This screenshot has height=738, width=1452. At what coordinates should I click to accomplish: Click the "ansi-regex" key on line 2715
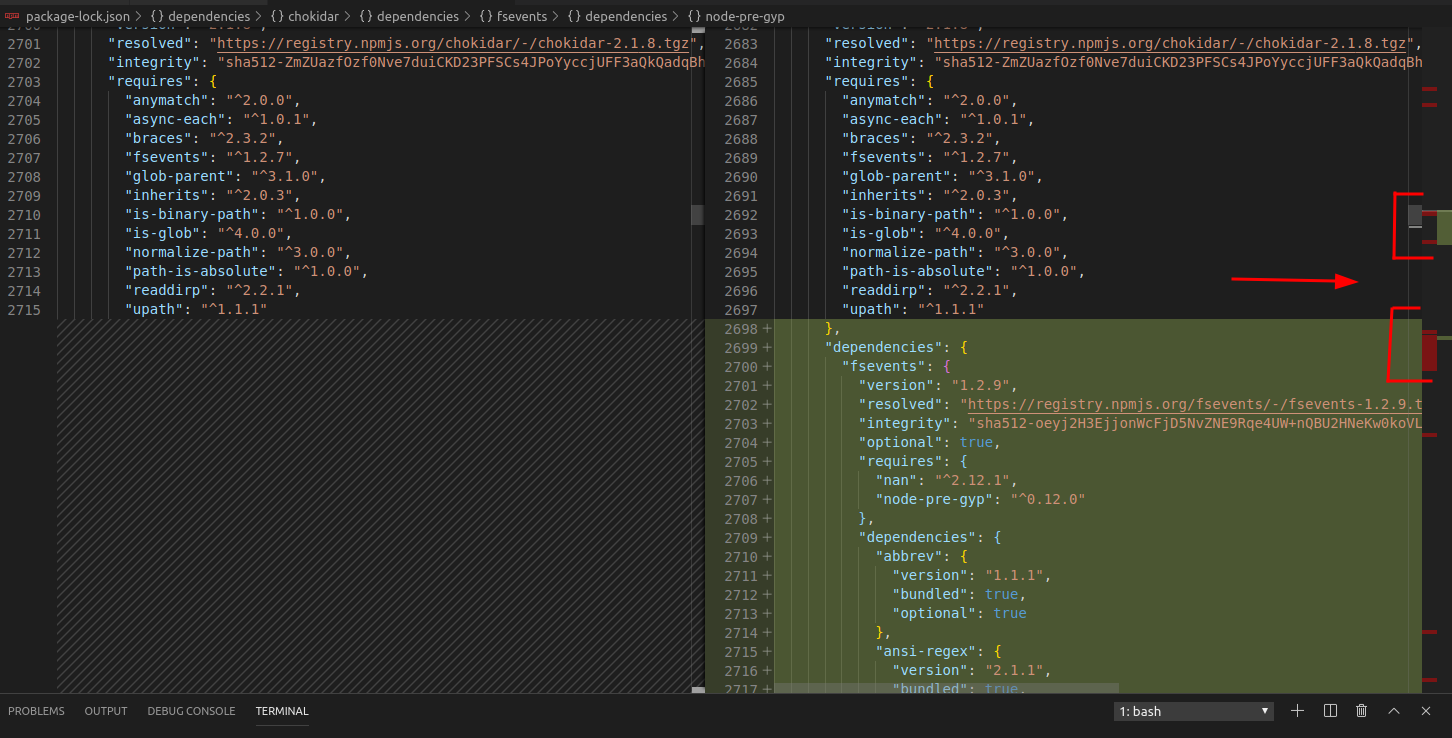[x=926, y=652]
